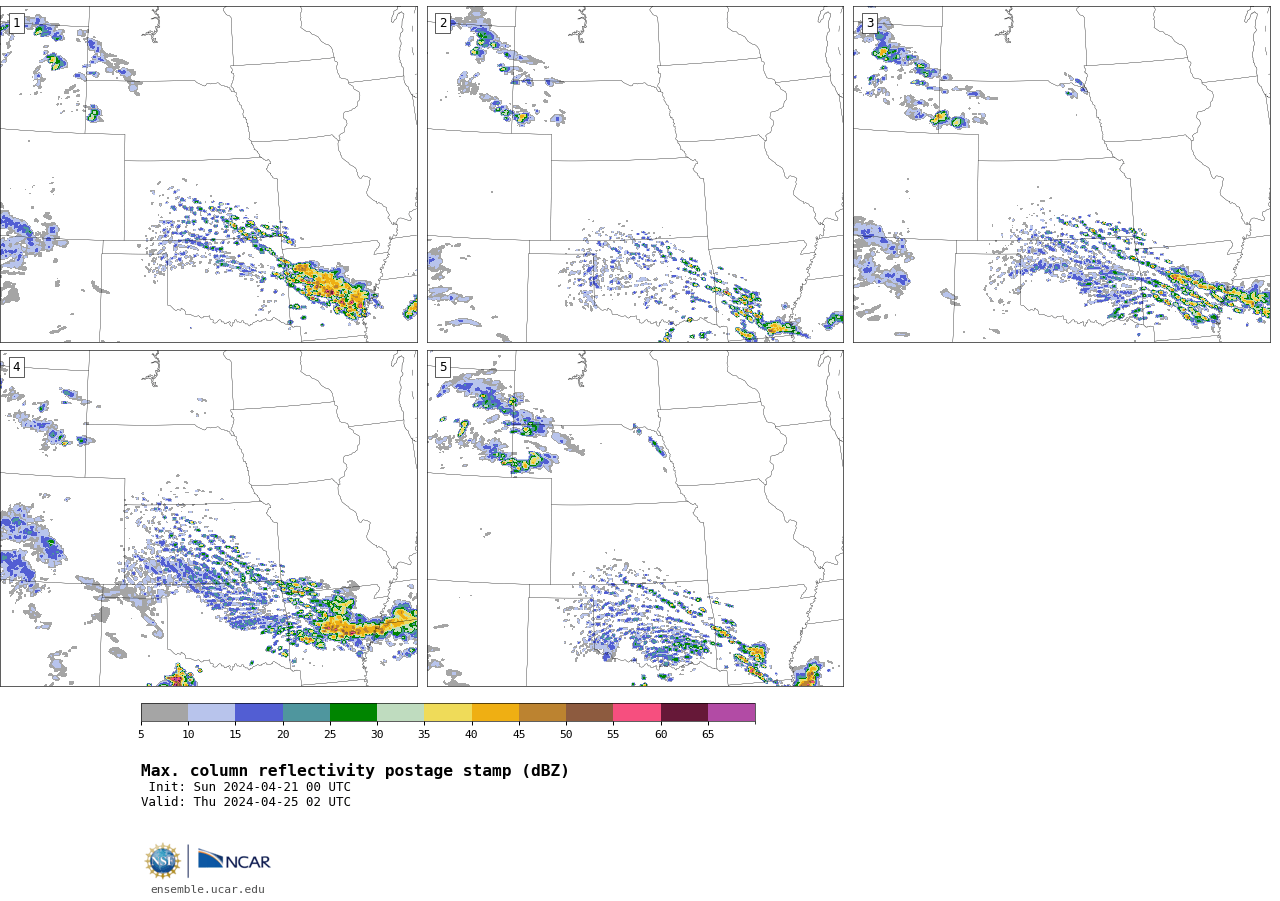Click the dark green 25-30 dBZ swatch

[353, 712]
